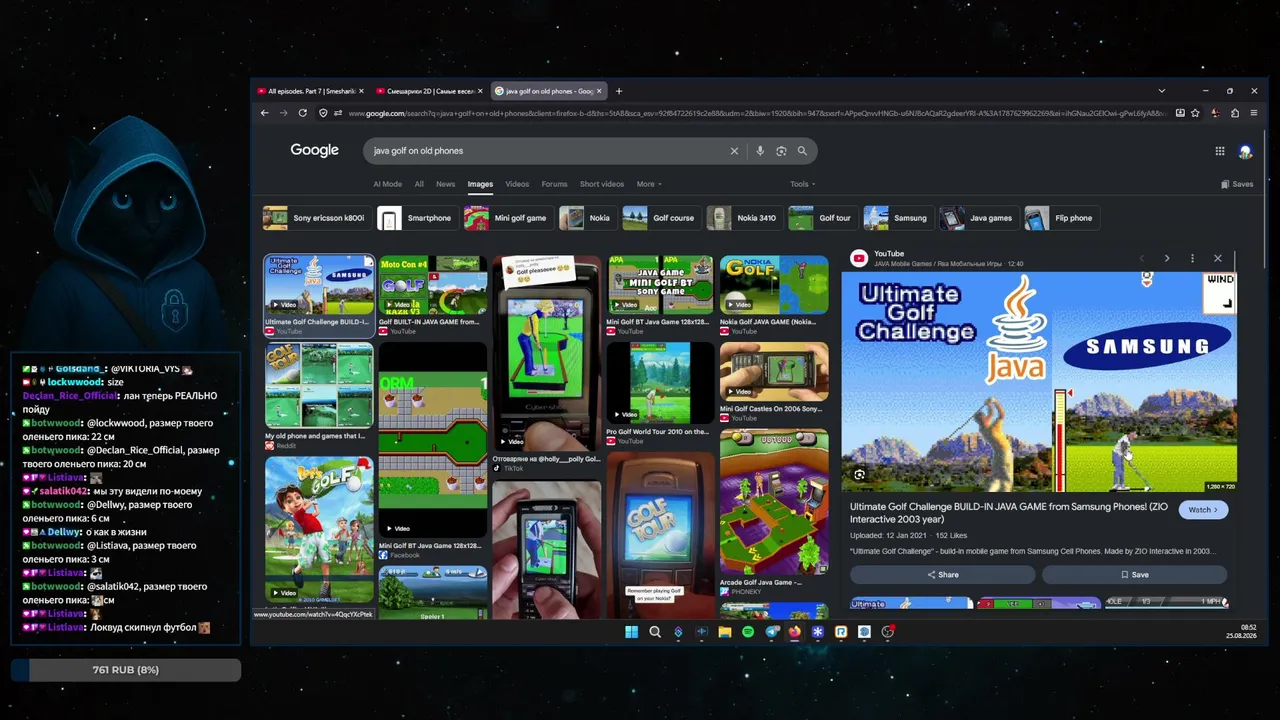This screenshot has height=720, width=1280.
Task: Save the previewed image result
Action: (1134, 575)
